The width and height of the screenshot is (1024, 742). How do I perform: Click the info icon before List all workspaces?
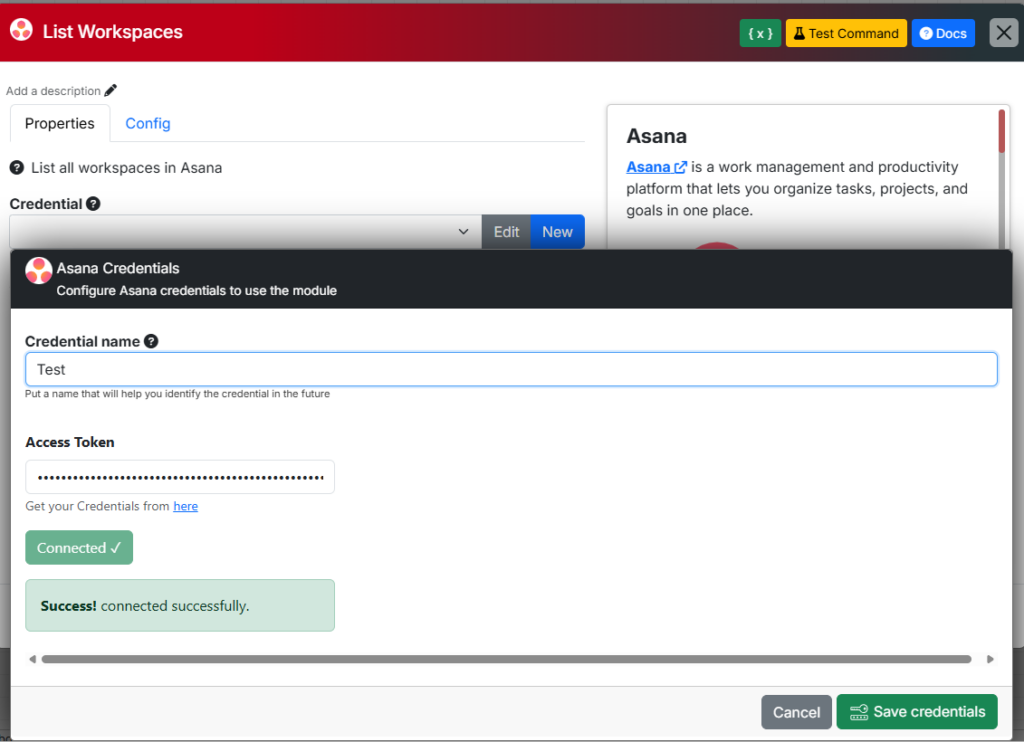pyautogui.click(x=17, y=168)
